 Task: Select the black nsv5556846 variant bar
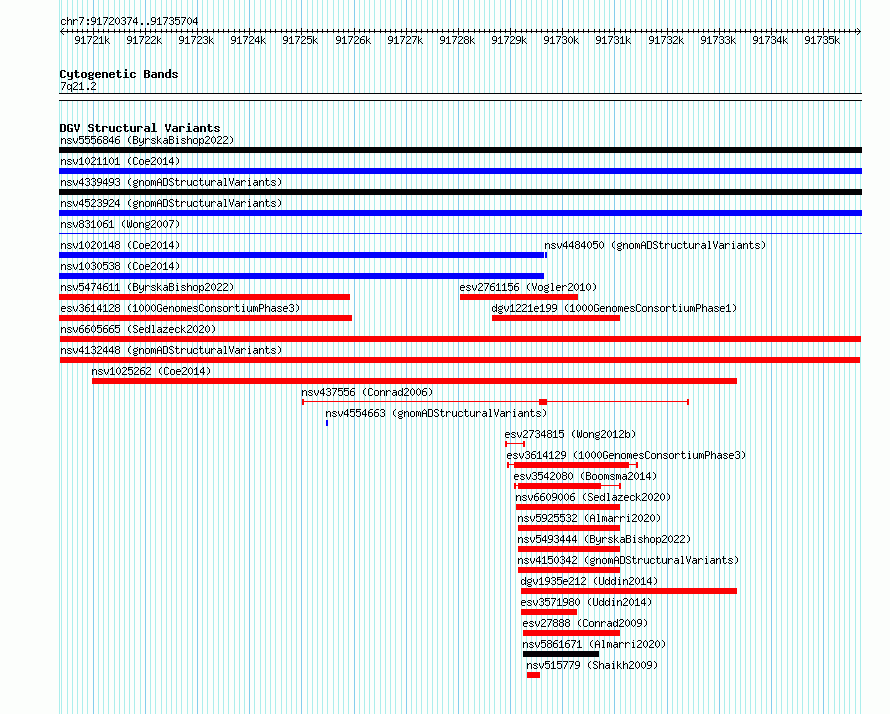[460, 150]
